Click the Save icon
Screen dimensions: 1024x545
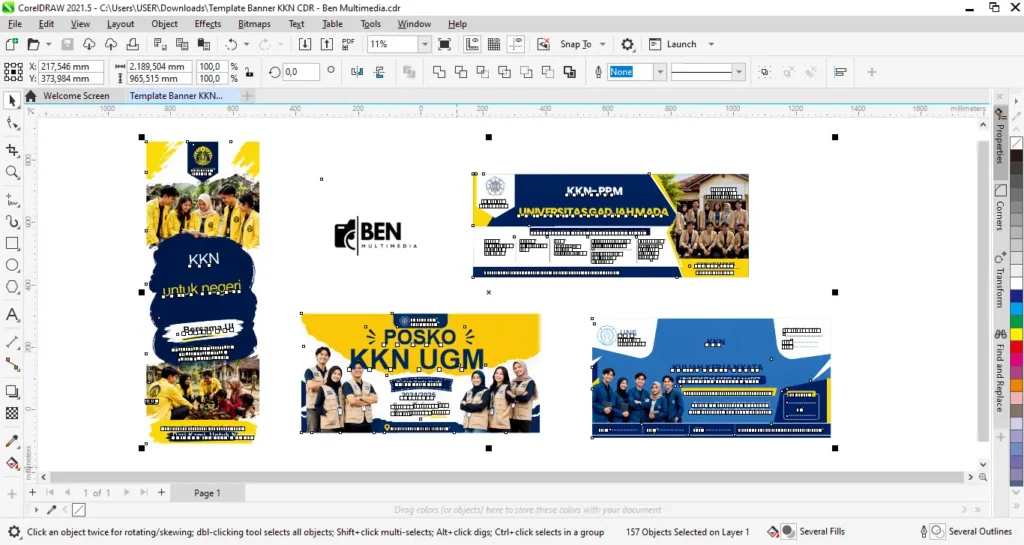(x=67, y=44)
